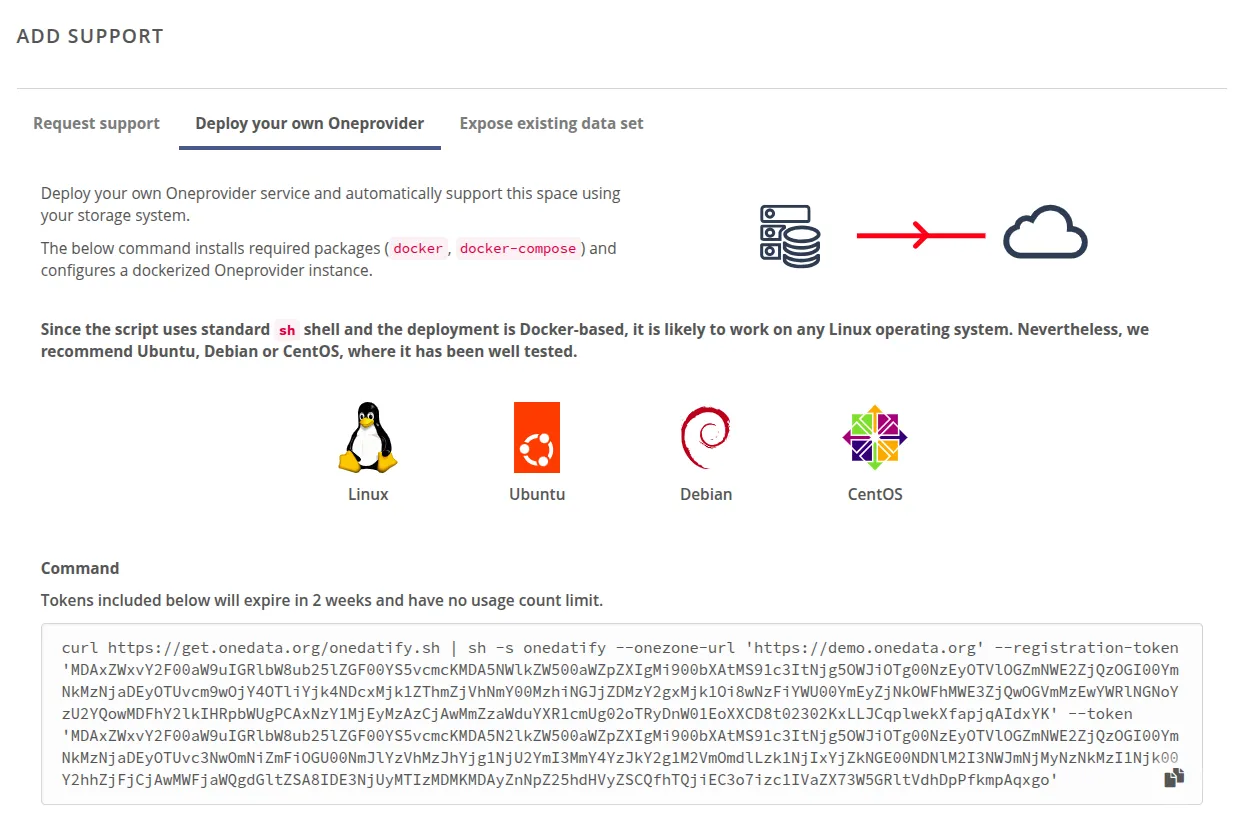Click the Oneprovider deployment description text

pyautogui.click(x=330, y=203)
